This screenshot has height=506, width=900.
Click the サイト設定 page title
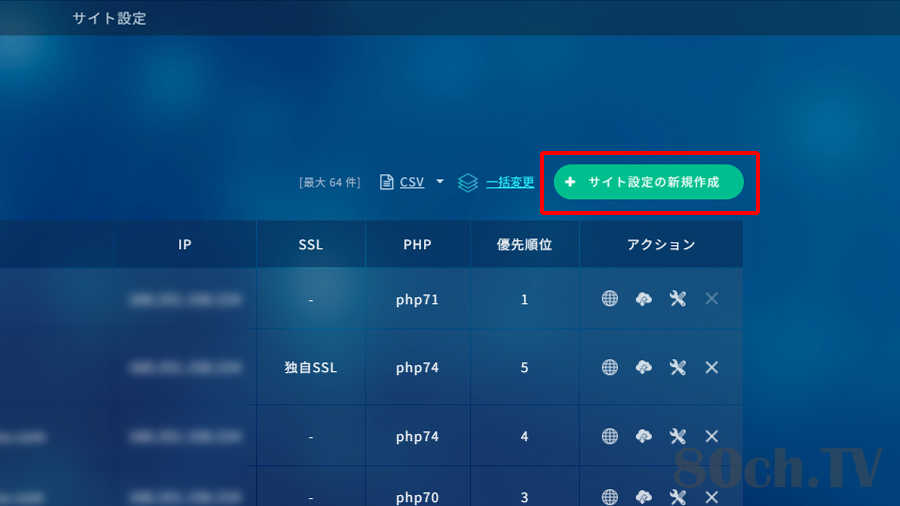click(109, 18)
